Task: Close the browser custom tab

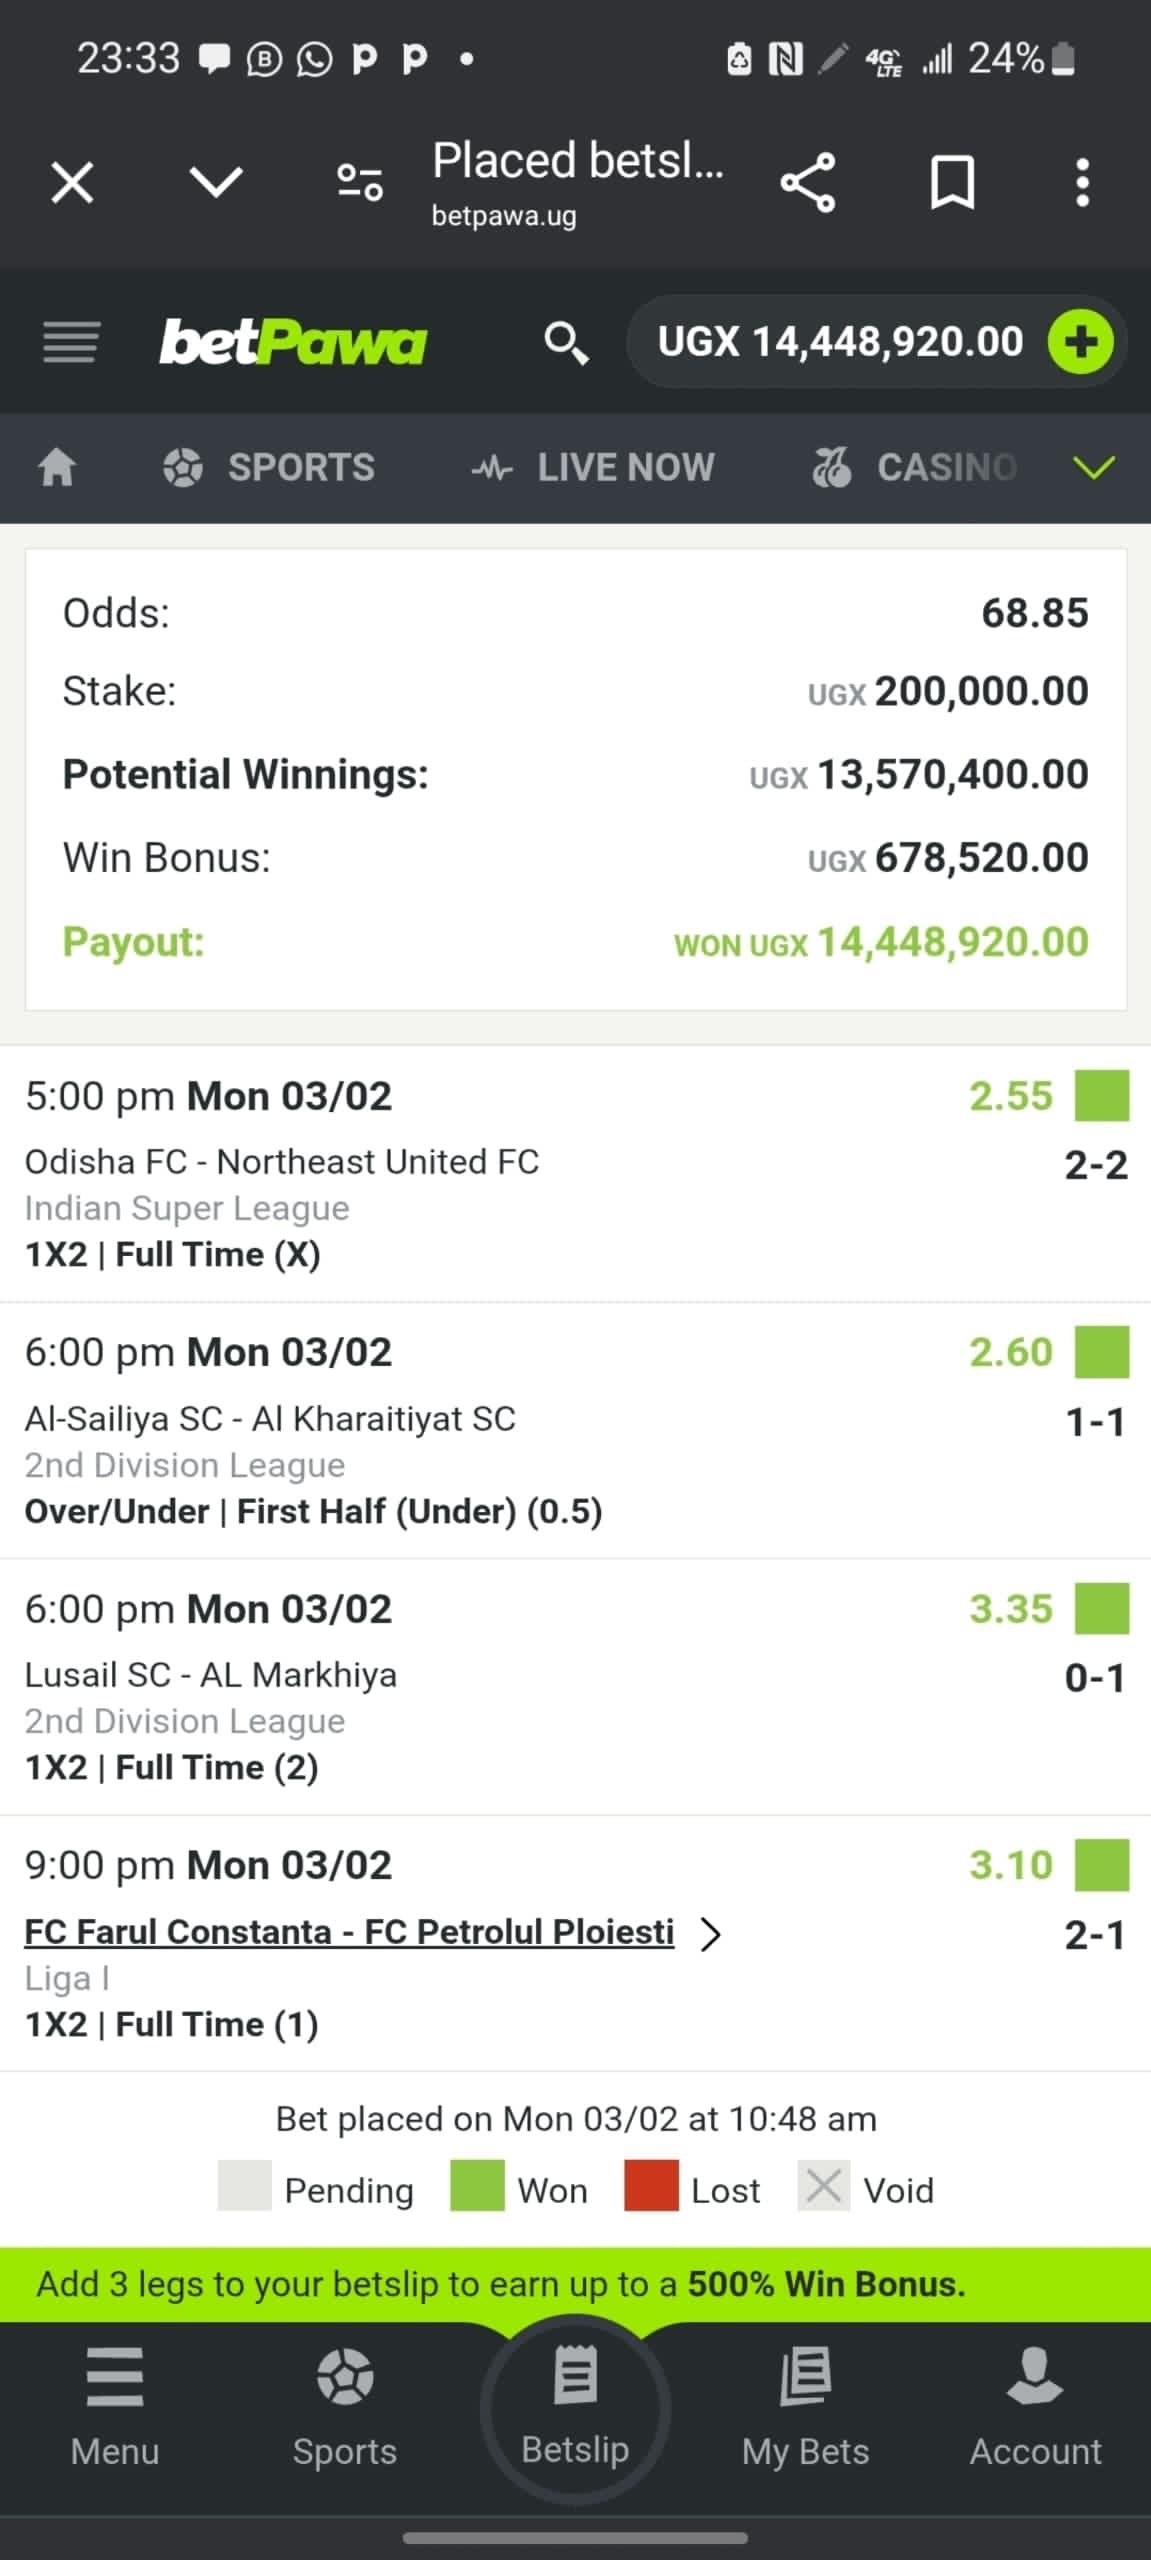Action: pyautogui.click(x=72, y=183)
